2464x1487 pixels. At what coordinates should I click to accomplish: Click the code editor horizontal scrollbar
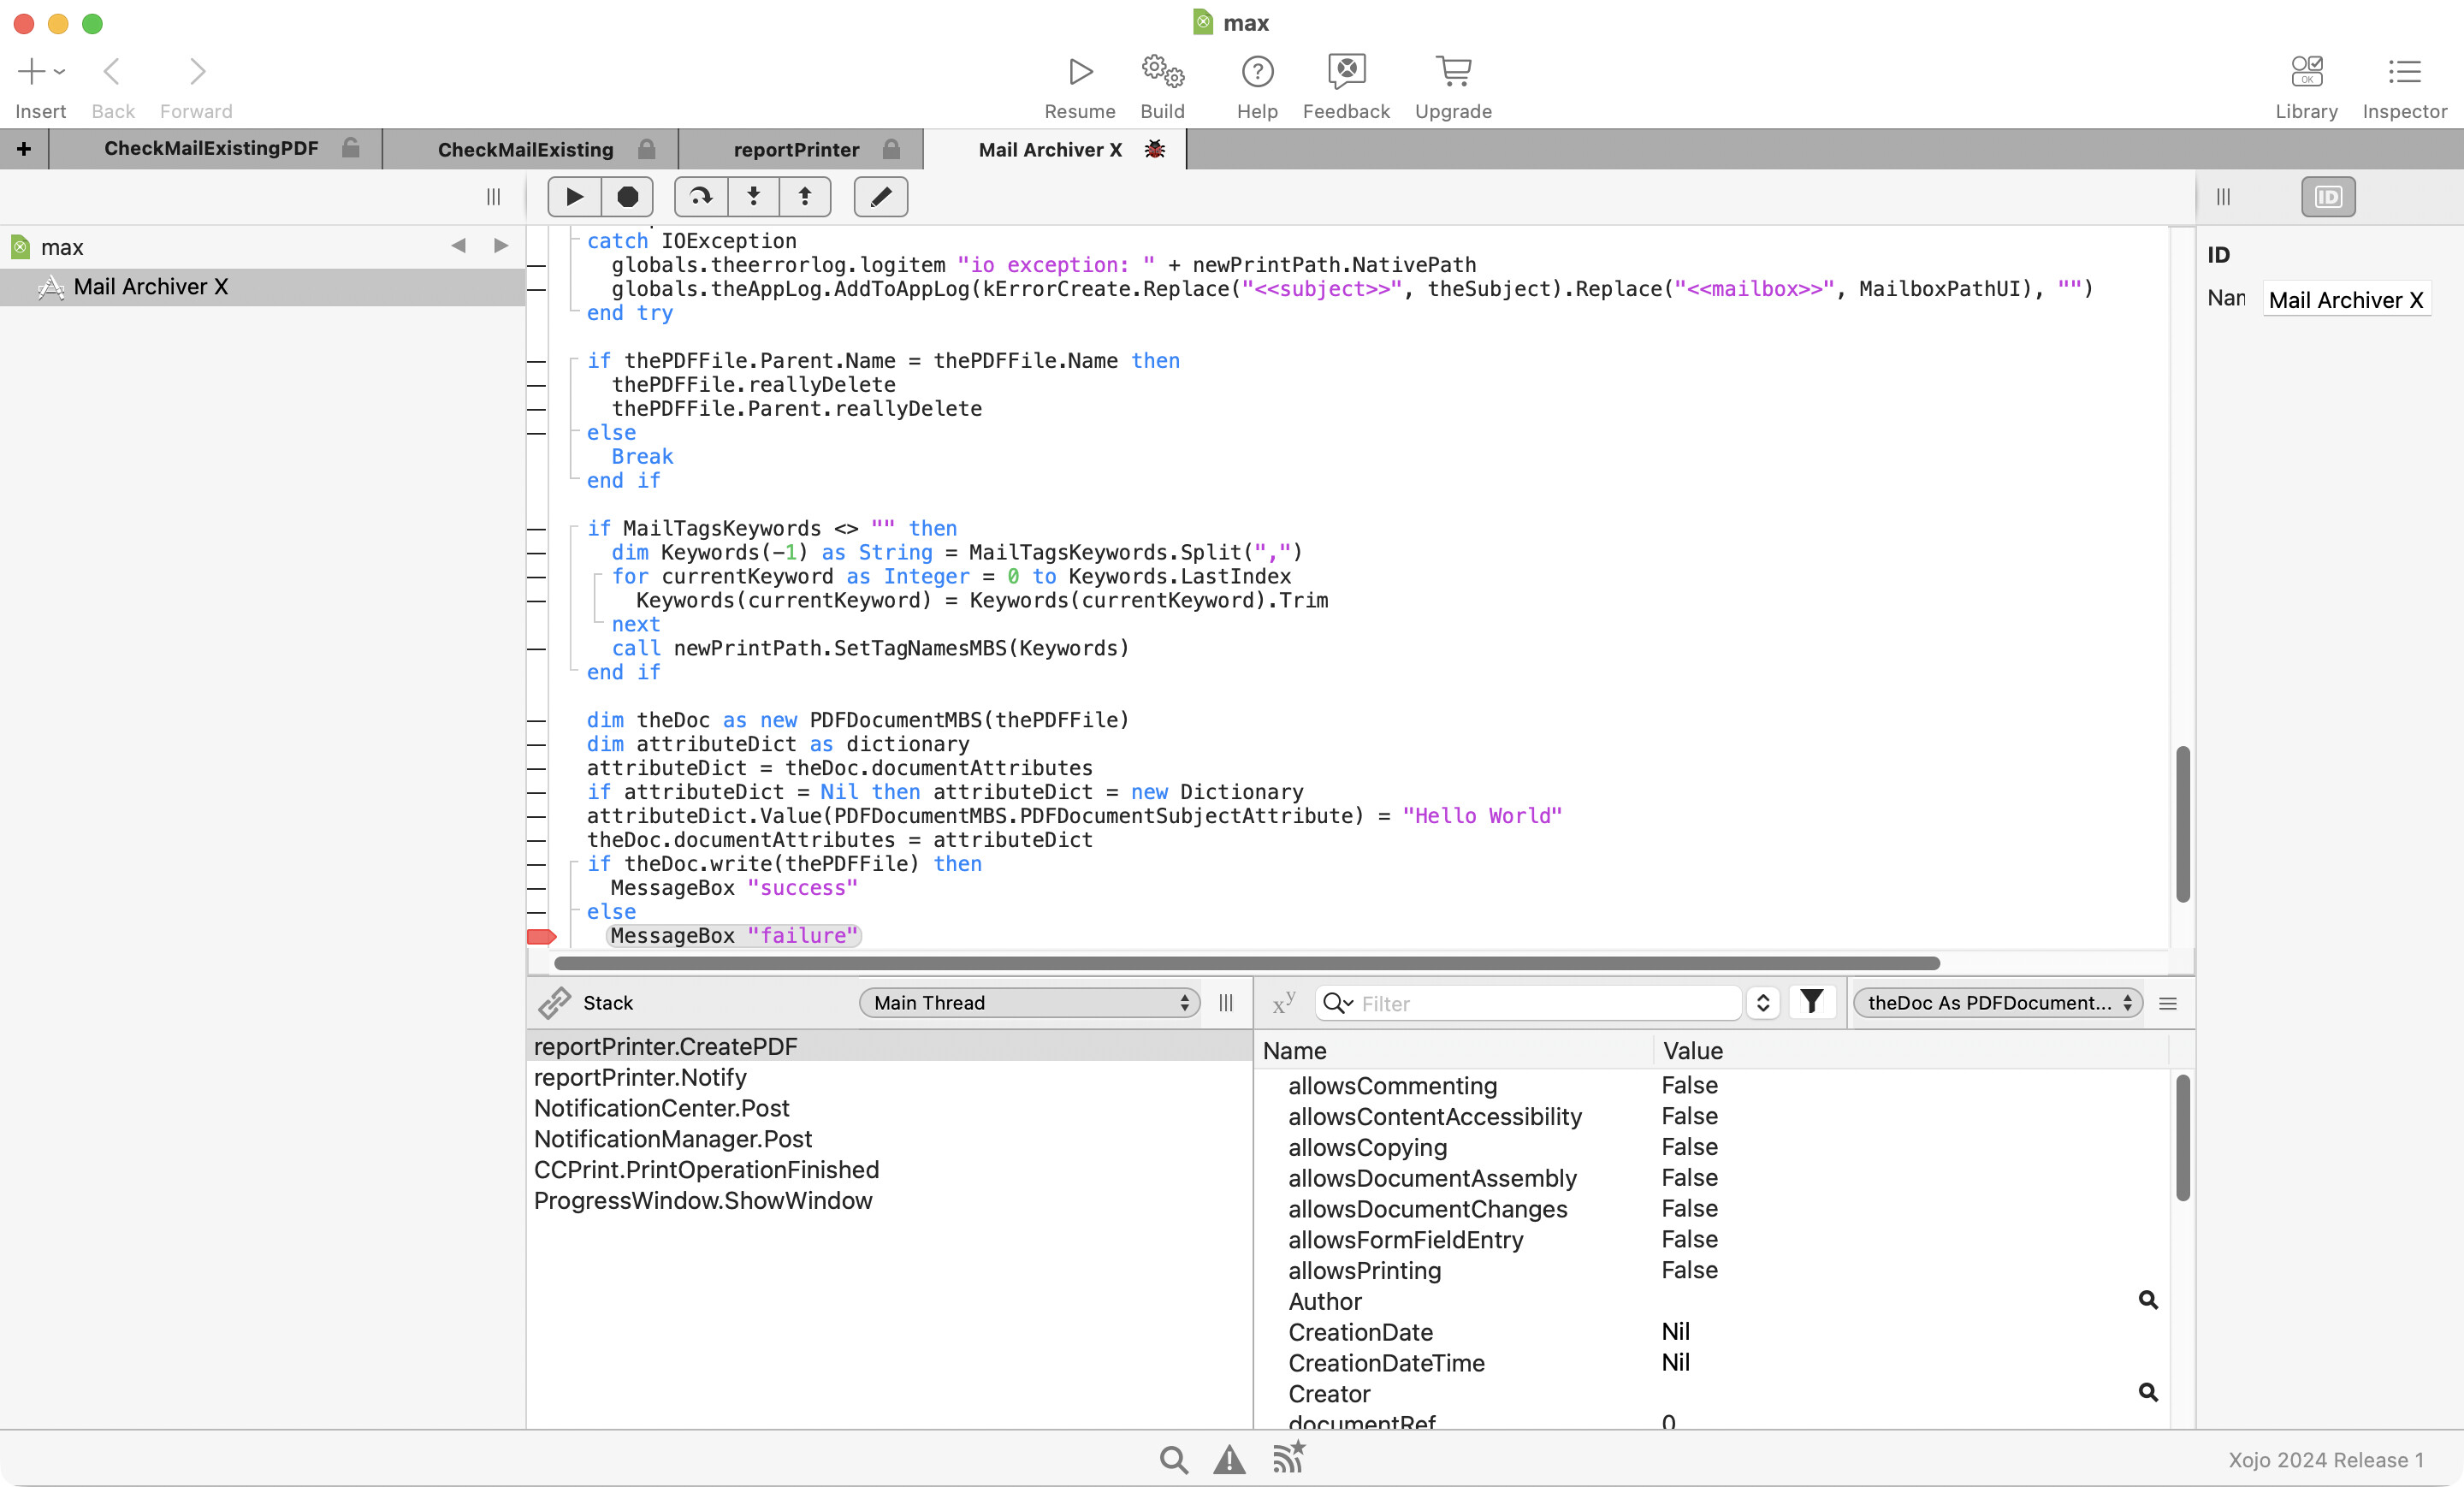(1246, 963)
